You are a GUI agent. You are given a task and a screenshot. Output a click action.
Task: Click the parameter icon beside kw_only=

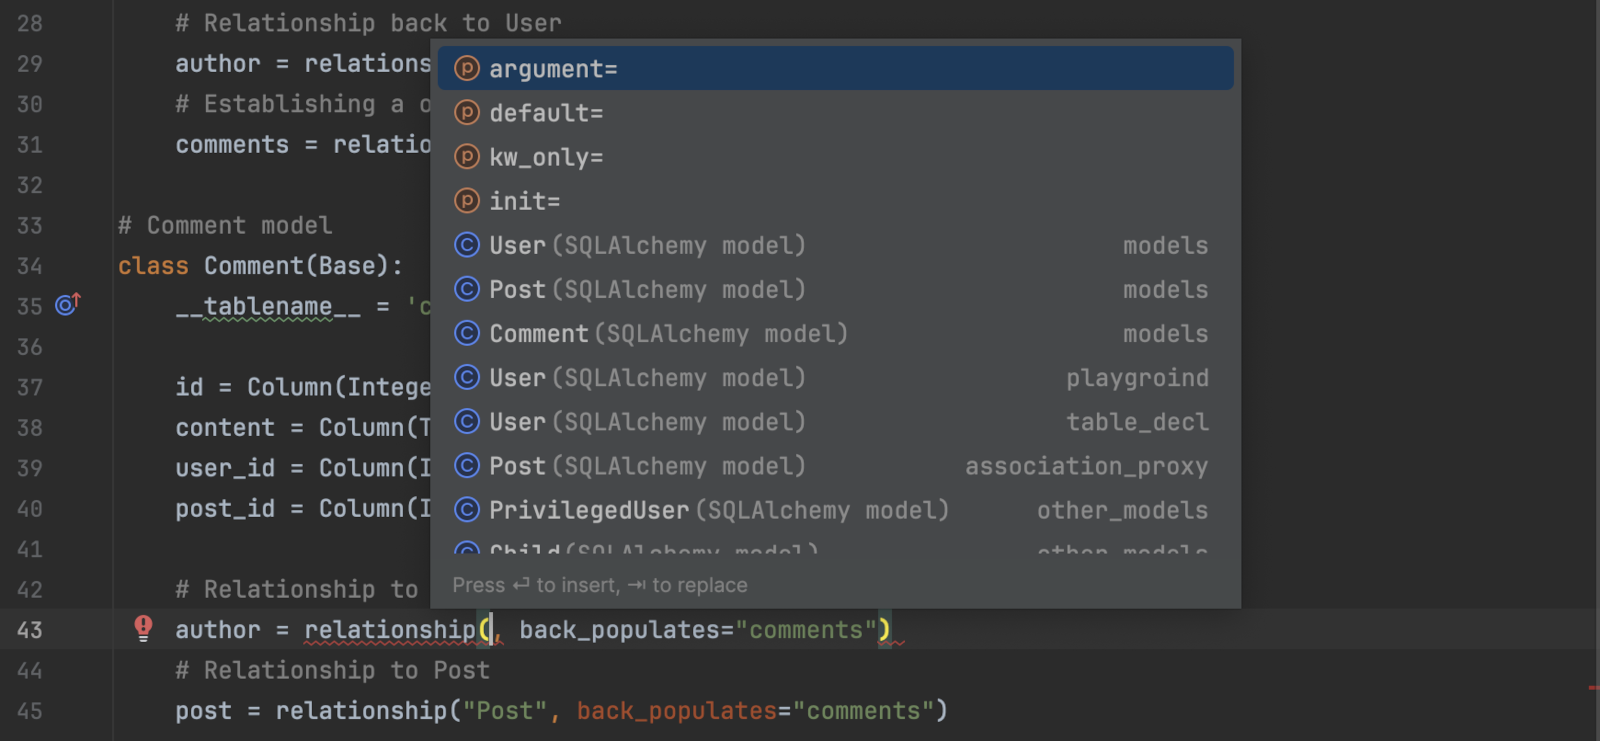click(x=466, y=157)
